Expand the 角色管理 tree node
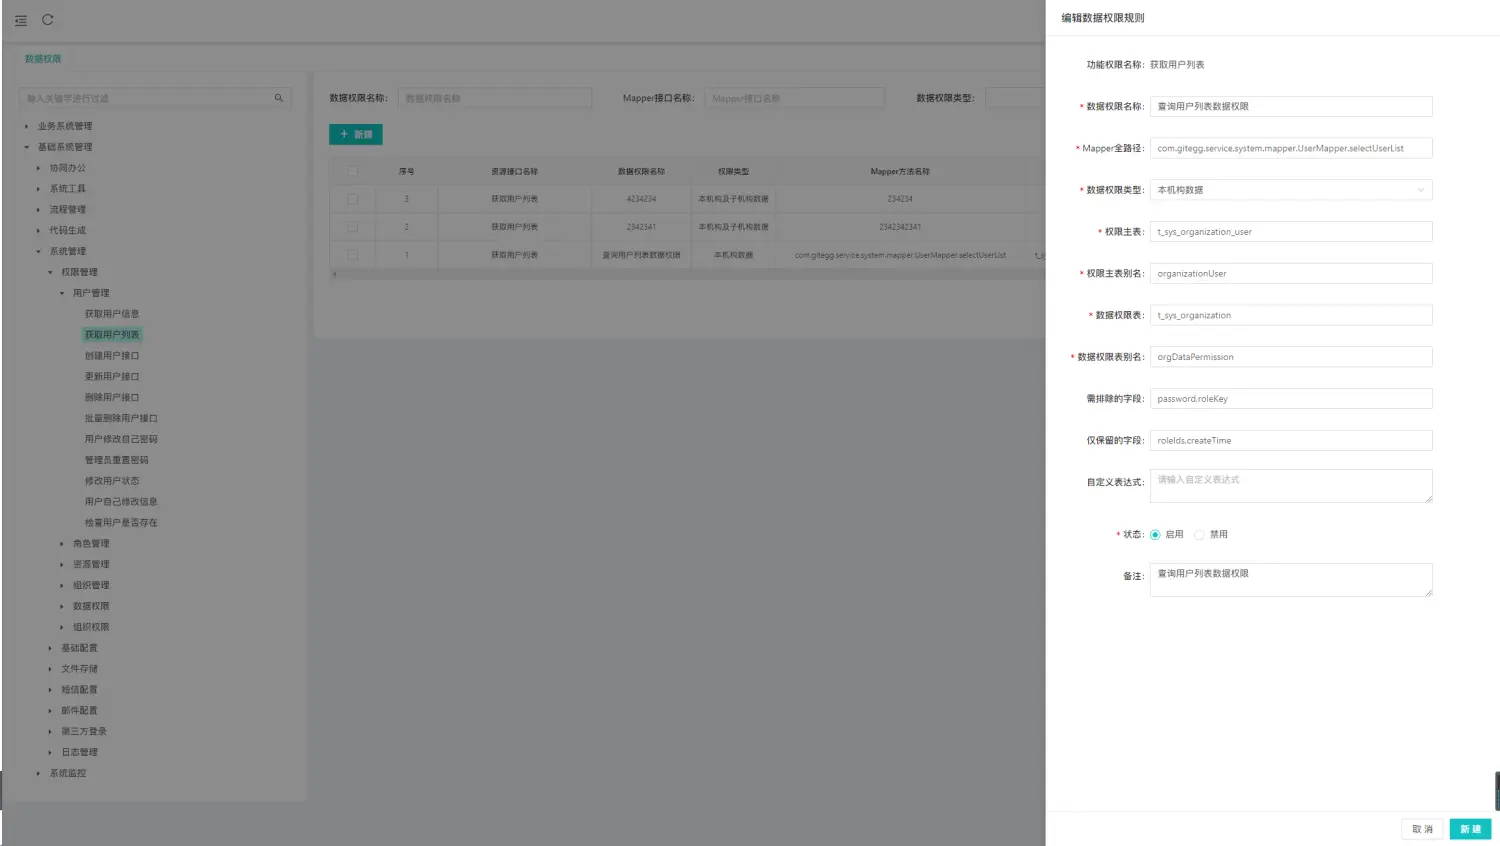Viewport: 1500px width, 846px height. (62, 544)
